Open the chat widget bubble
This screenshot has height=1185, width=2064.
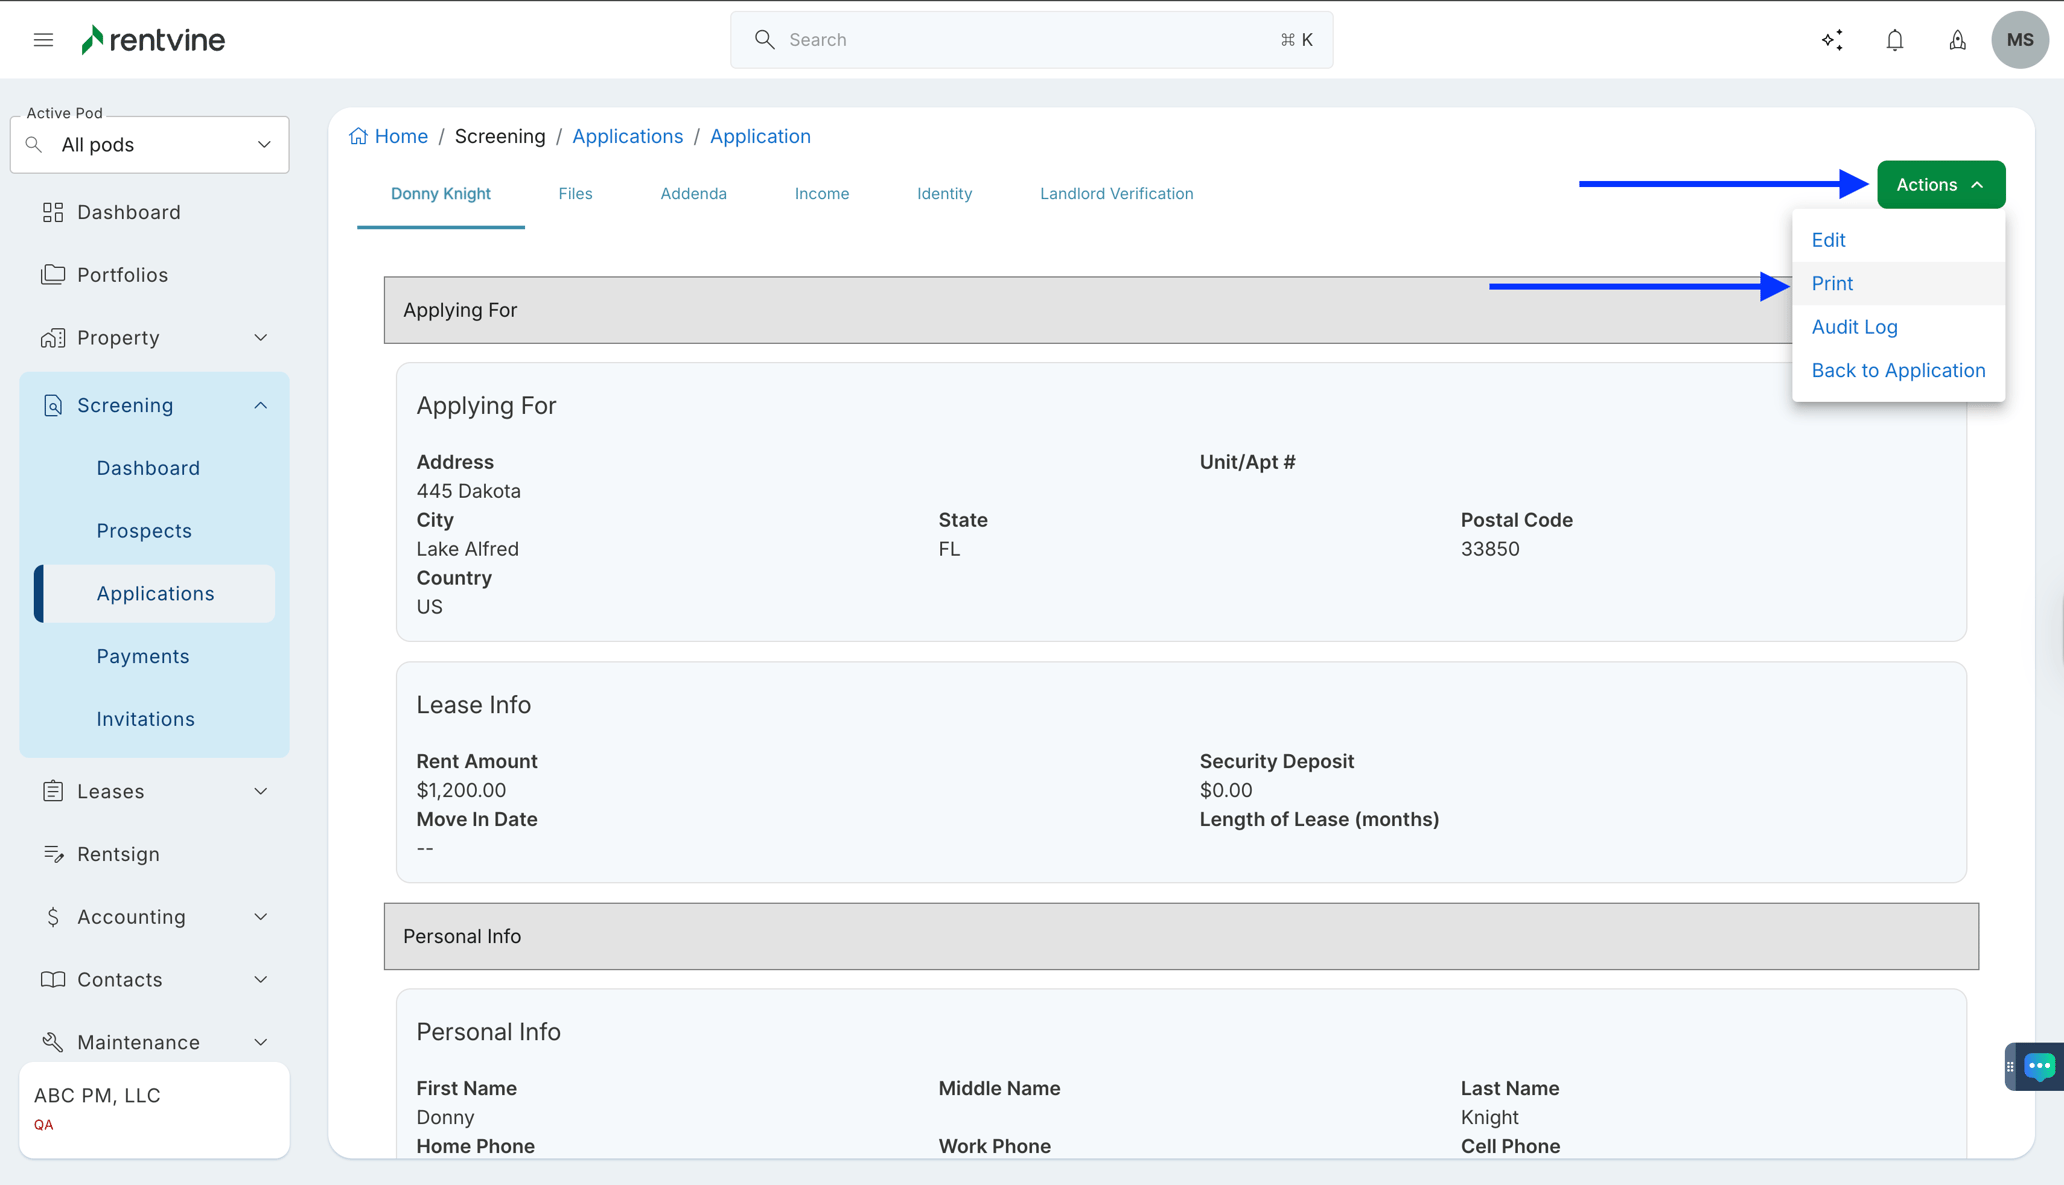[2038, 1066]
